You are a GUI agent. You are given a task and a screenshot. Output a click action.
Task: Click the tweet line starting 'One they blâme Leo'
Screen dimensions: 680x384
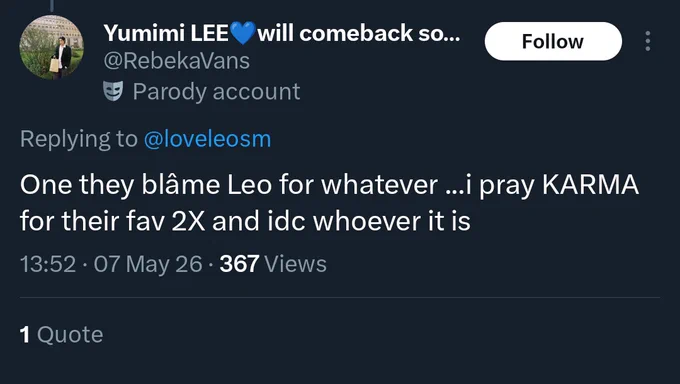tap(329, 185)
